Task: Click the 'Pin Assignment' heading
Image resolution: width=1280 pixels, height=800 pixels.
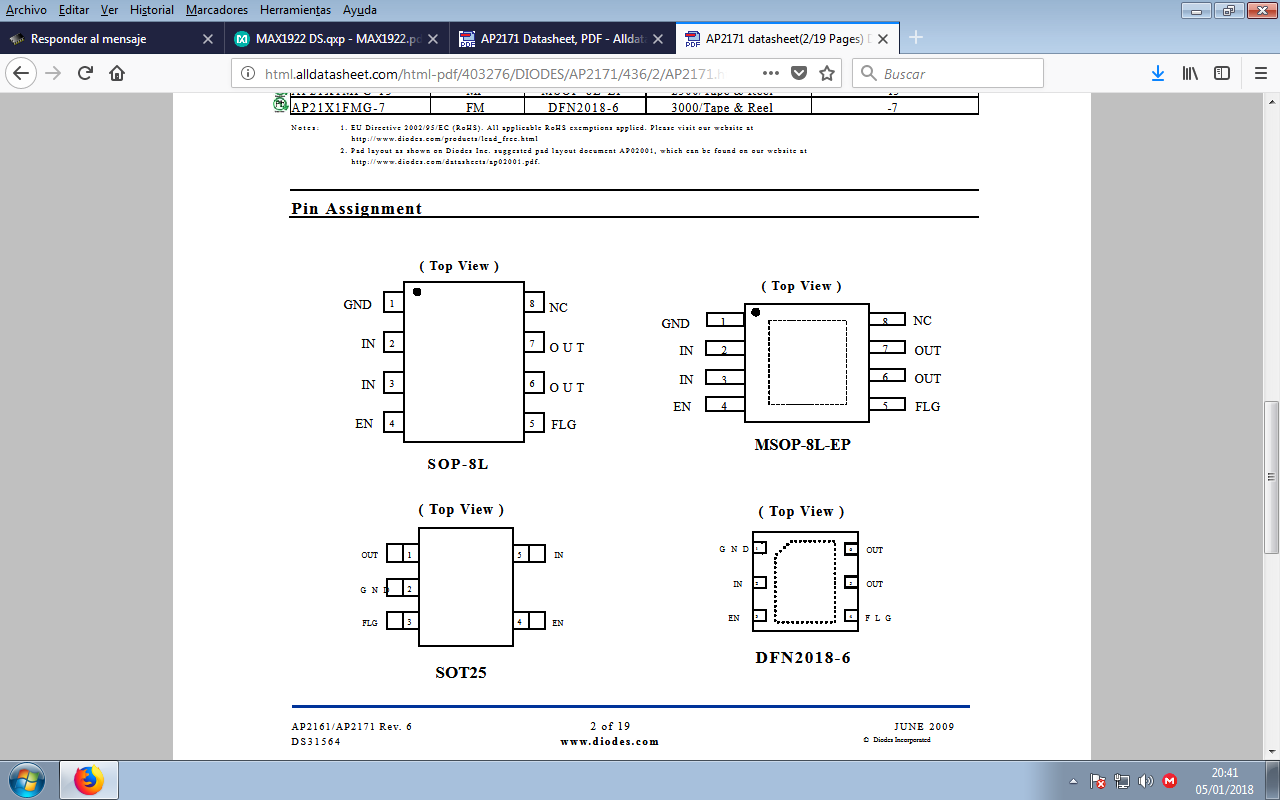Action: tap(357, 209)
